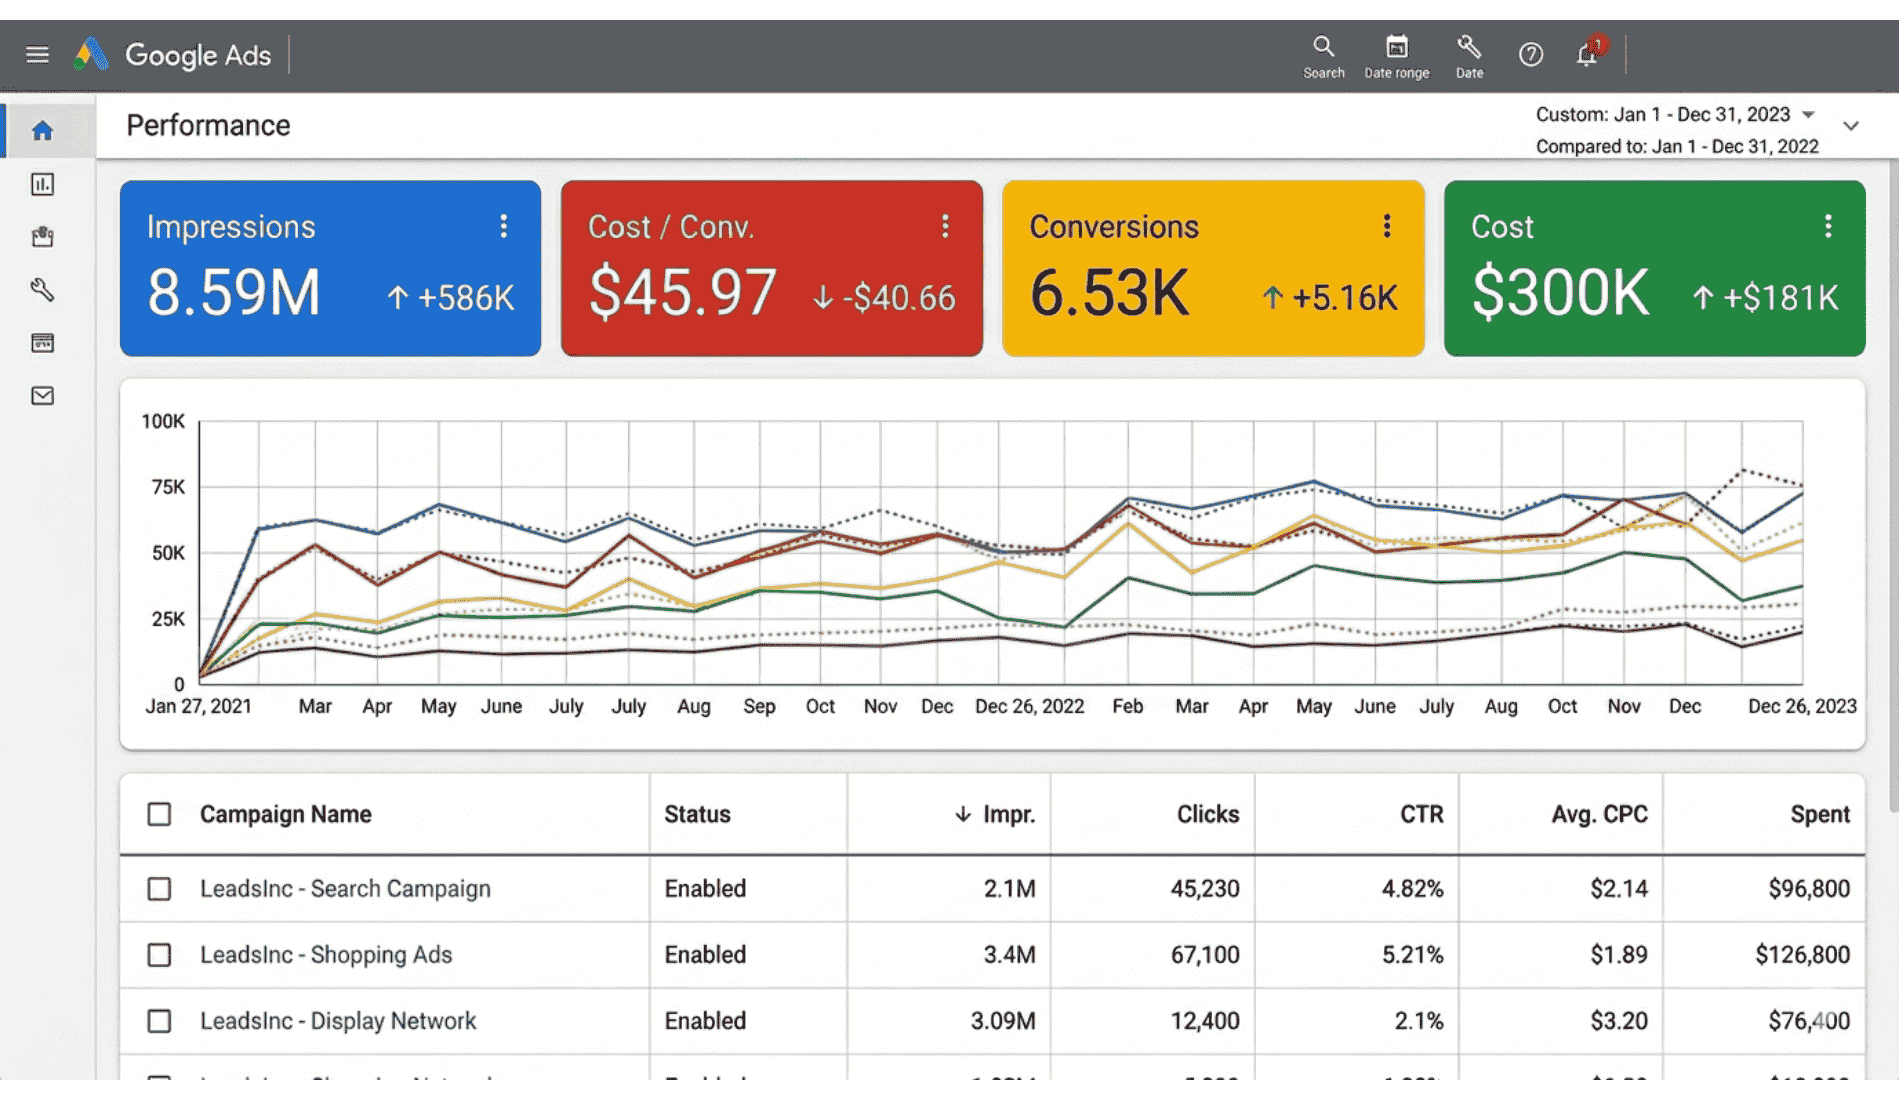Screen dimensions: 1899x1100
Task: Open the hamburger main menu
Action: coord(37,55)
